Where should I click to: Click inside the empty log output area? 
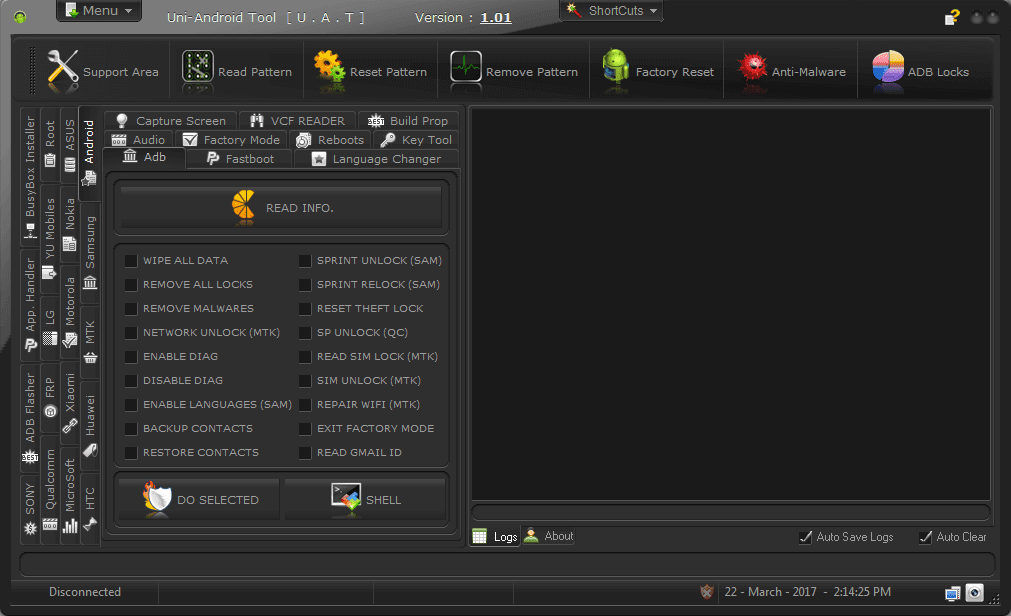click(731, 304)
